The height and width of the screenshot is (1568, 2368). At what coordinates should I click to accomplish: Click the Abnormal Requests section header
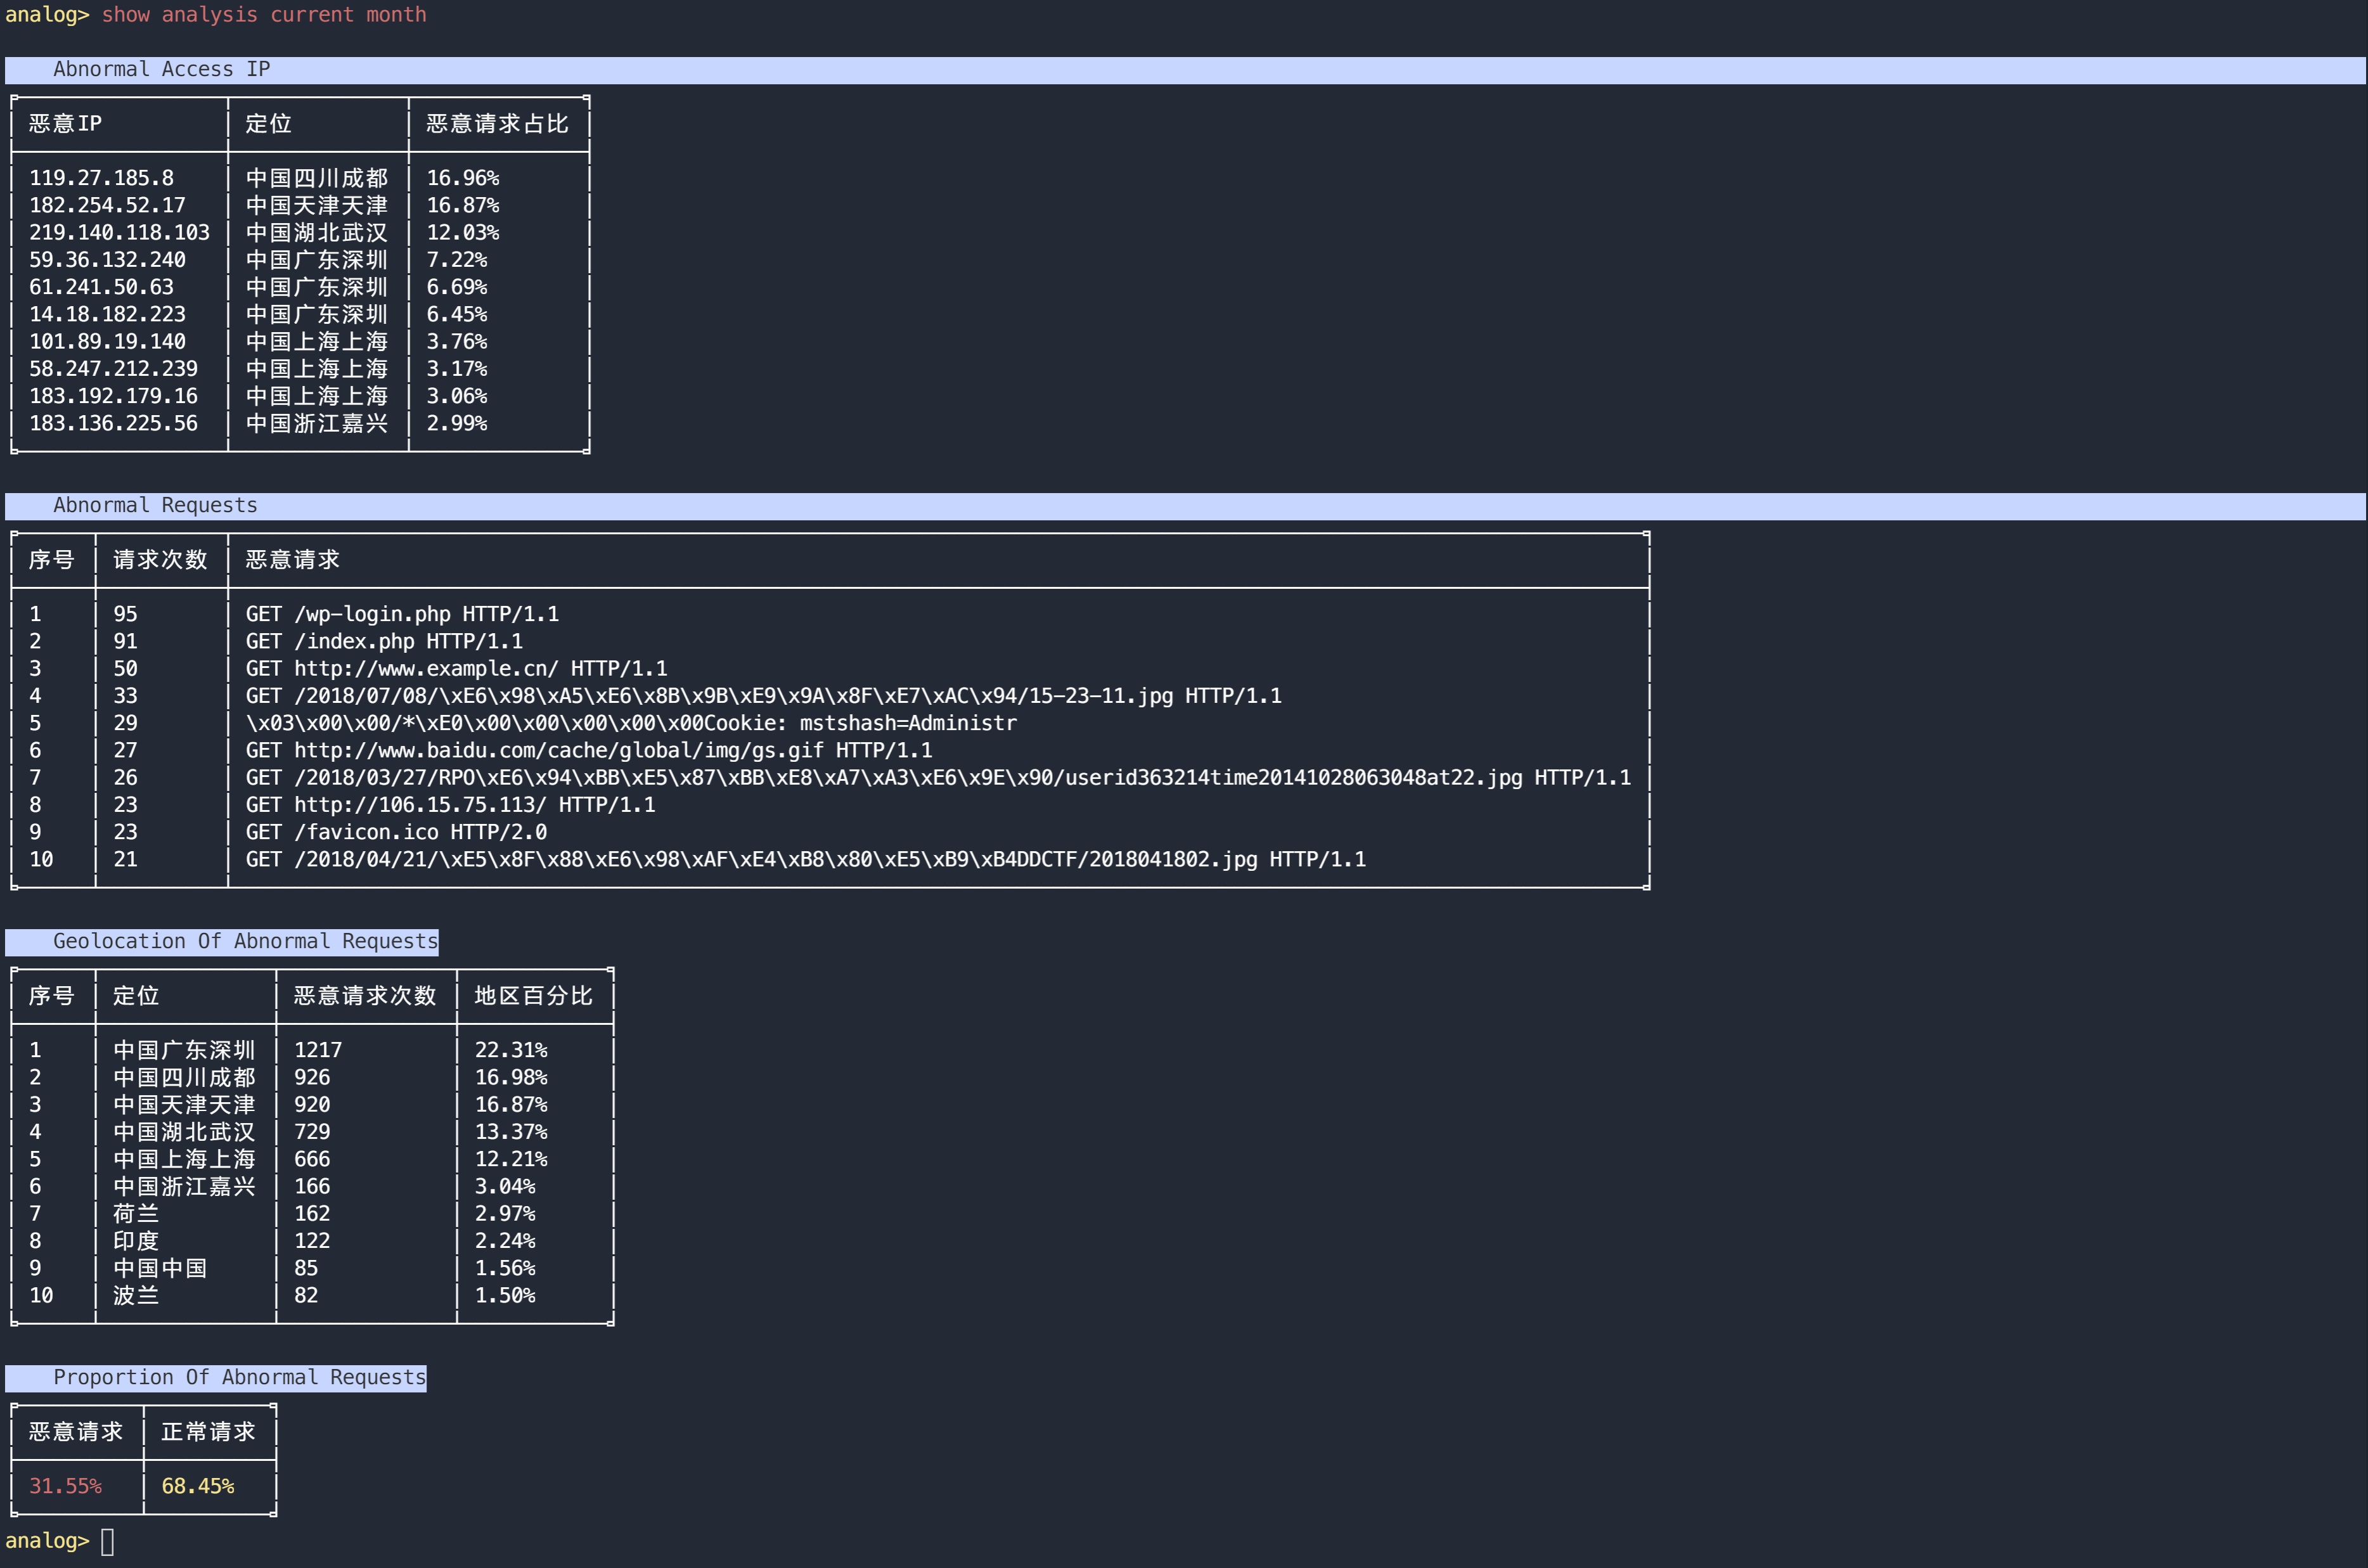coord(155,505)
